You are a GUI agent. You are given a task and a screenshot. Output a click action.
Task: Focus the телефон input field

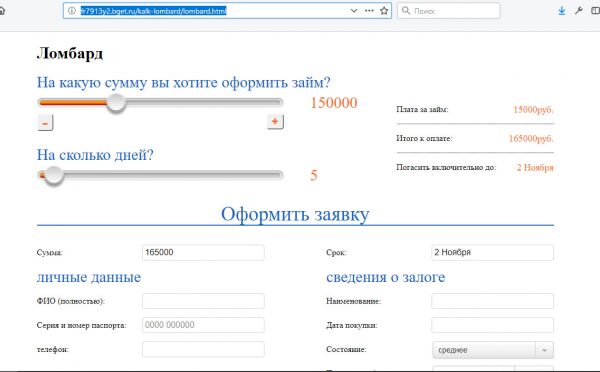(x=203, y=349)
